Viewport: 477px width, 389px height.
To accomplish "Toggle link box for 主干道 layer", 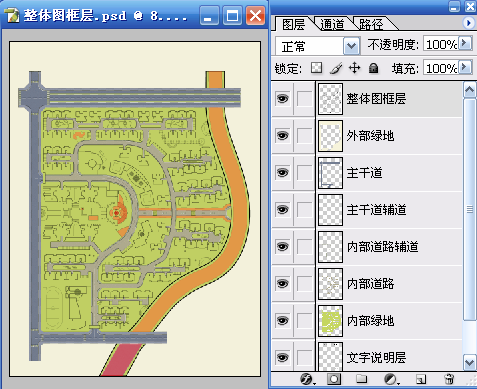I will [x=304, y=173].
